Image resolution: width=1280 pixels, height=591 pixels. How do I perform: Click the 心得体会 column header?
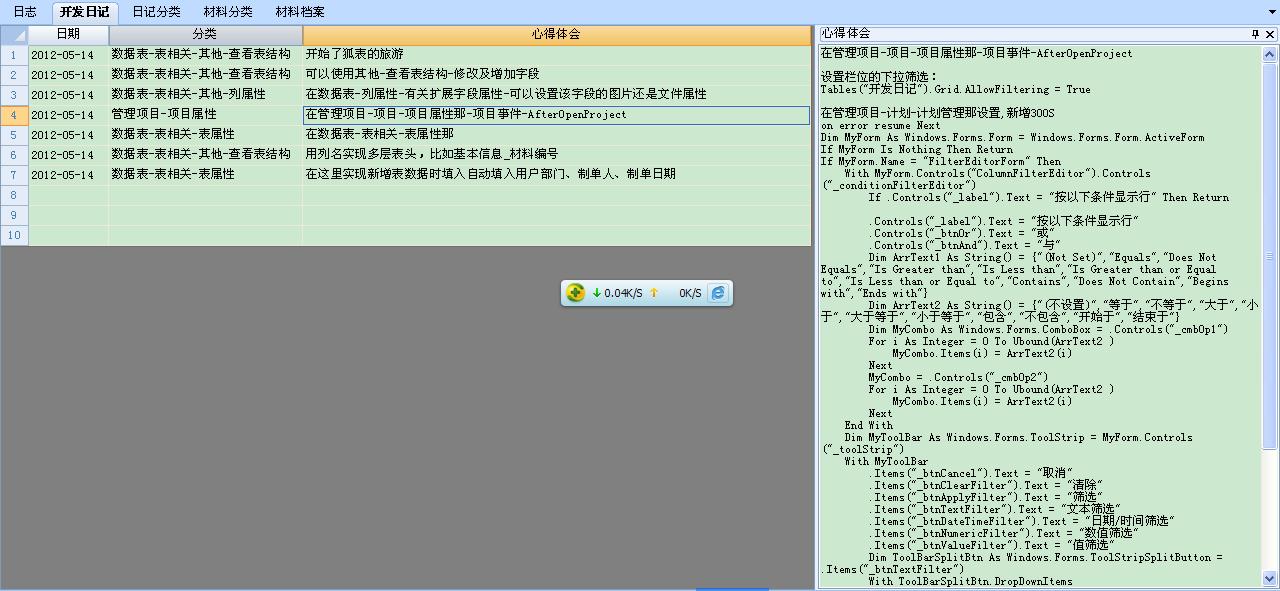pyautogui.click(x=556, y=35)
